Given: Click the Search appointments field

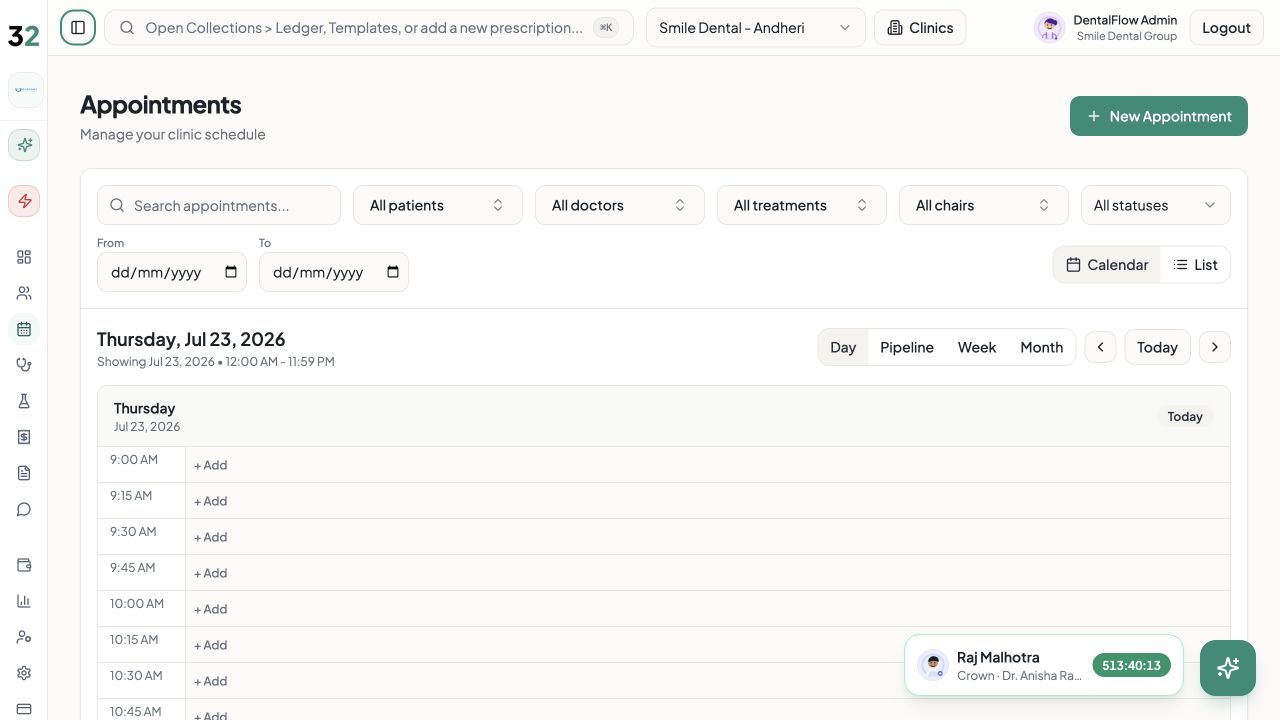Looking at the screenshot, I should pyautogui.click(x=219, y=205).
